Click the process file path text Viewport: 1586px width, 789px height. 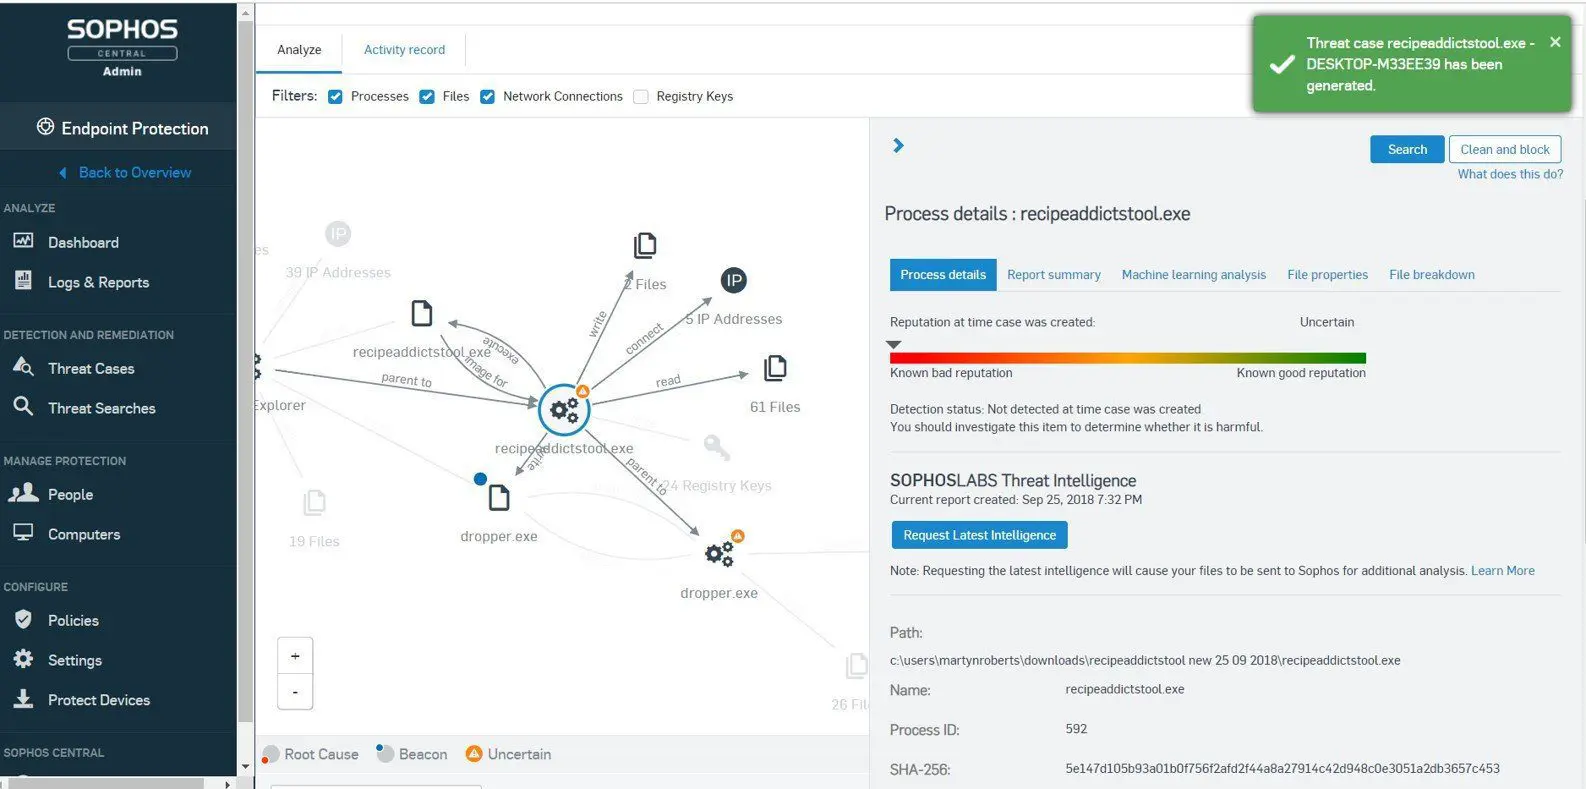point(1145,661)
